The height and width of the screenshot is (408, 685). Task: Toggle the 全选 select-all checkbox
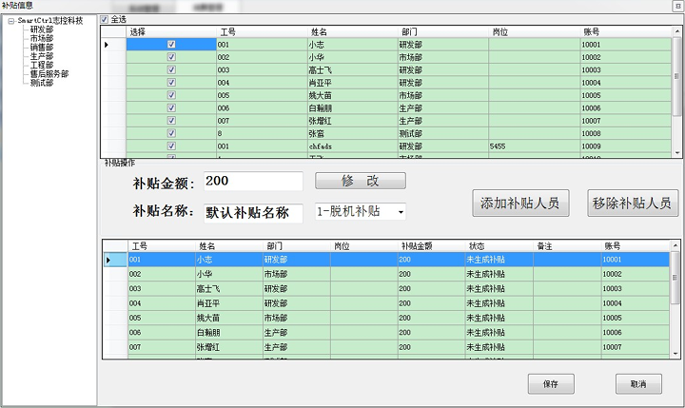coord(105,19)
